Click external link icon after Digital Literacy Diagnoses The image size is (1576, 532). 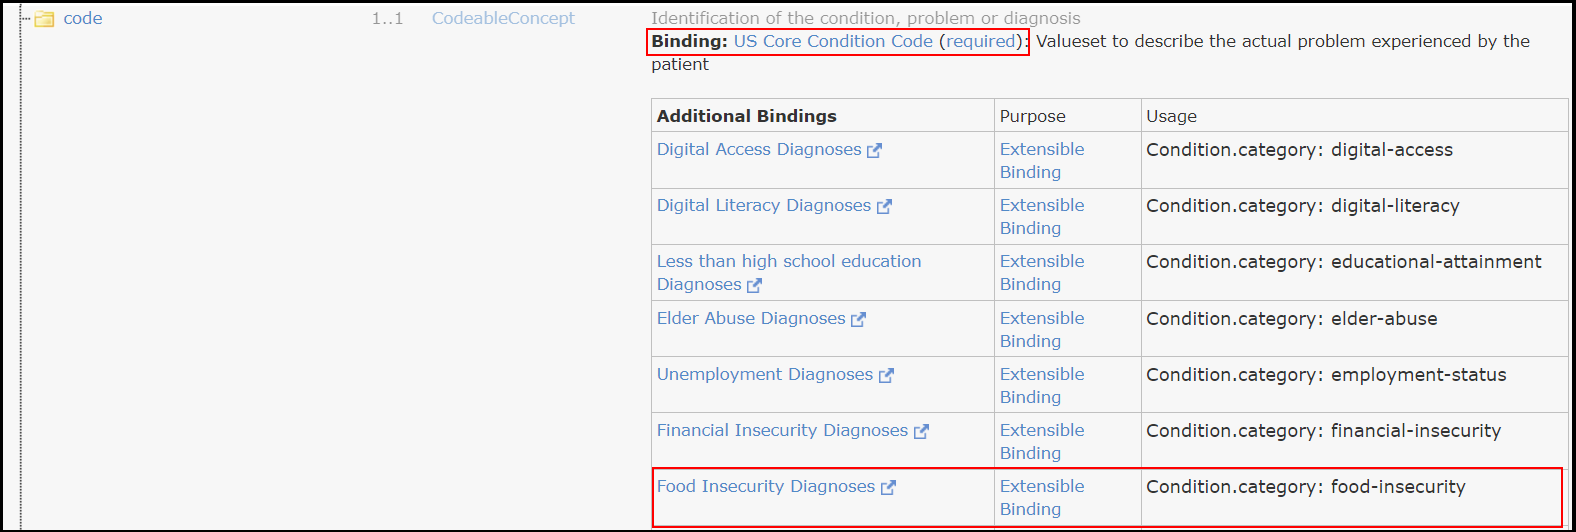point(884,207)
